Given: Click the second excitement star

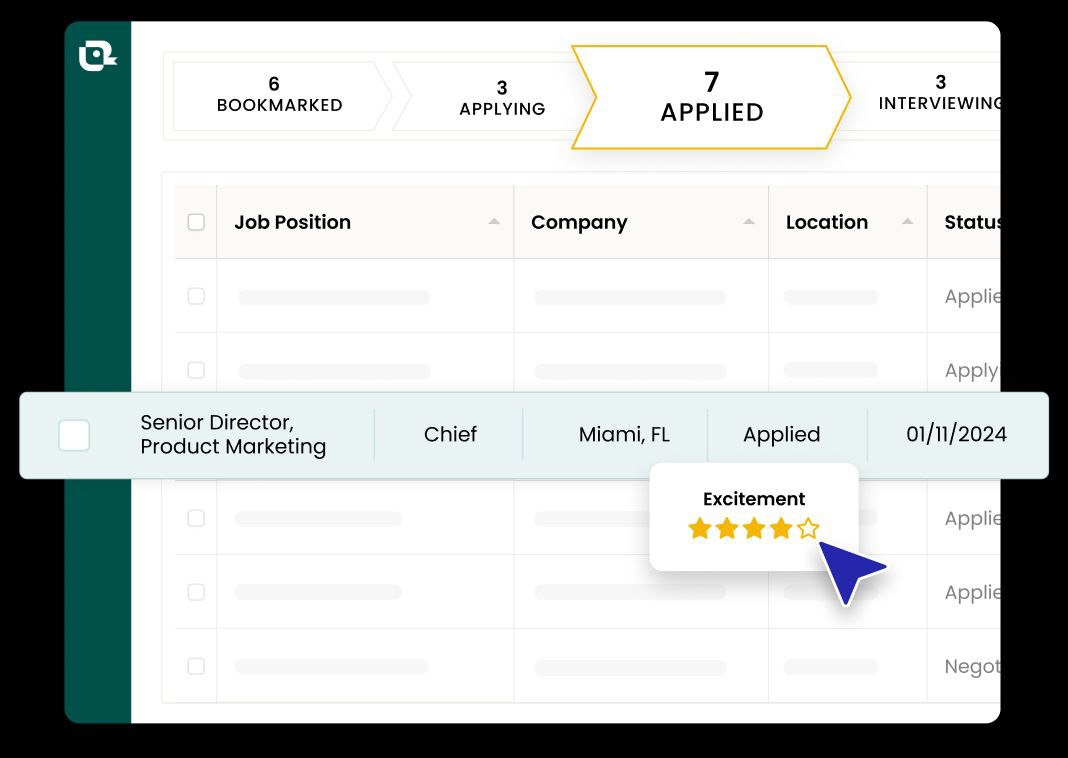Looking at the screenshot, I should pos(727,528).
